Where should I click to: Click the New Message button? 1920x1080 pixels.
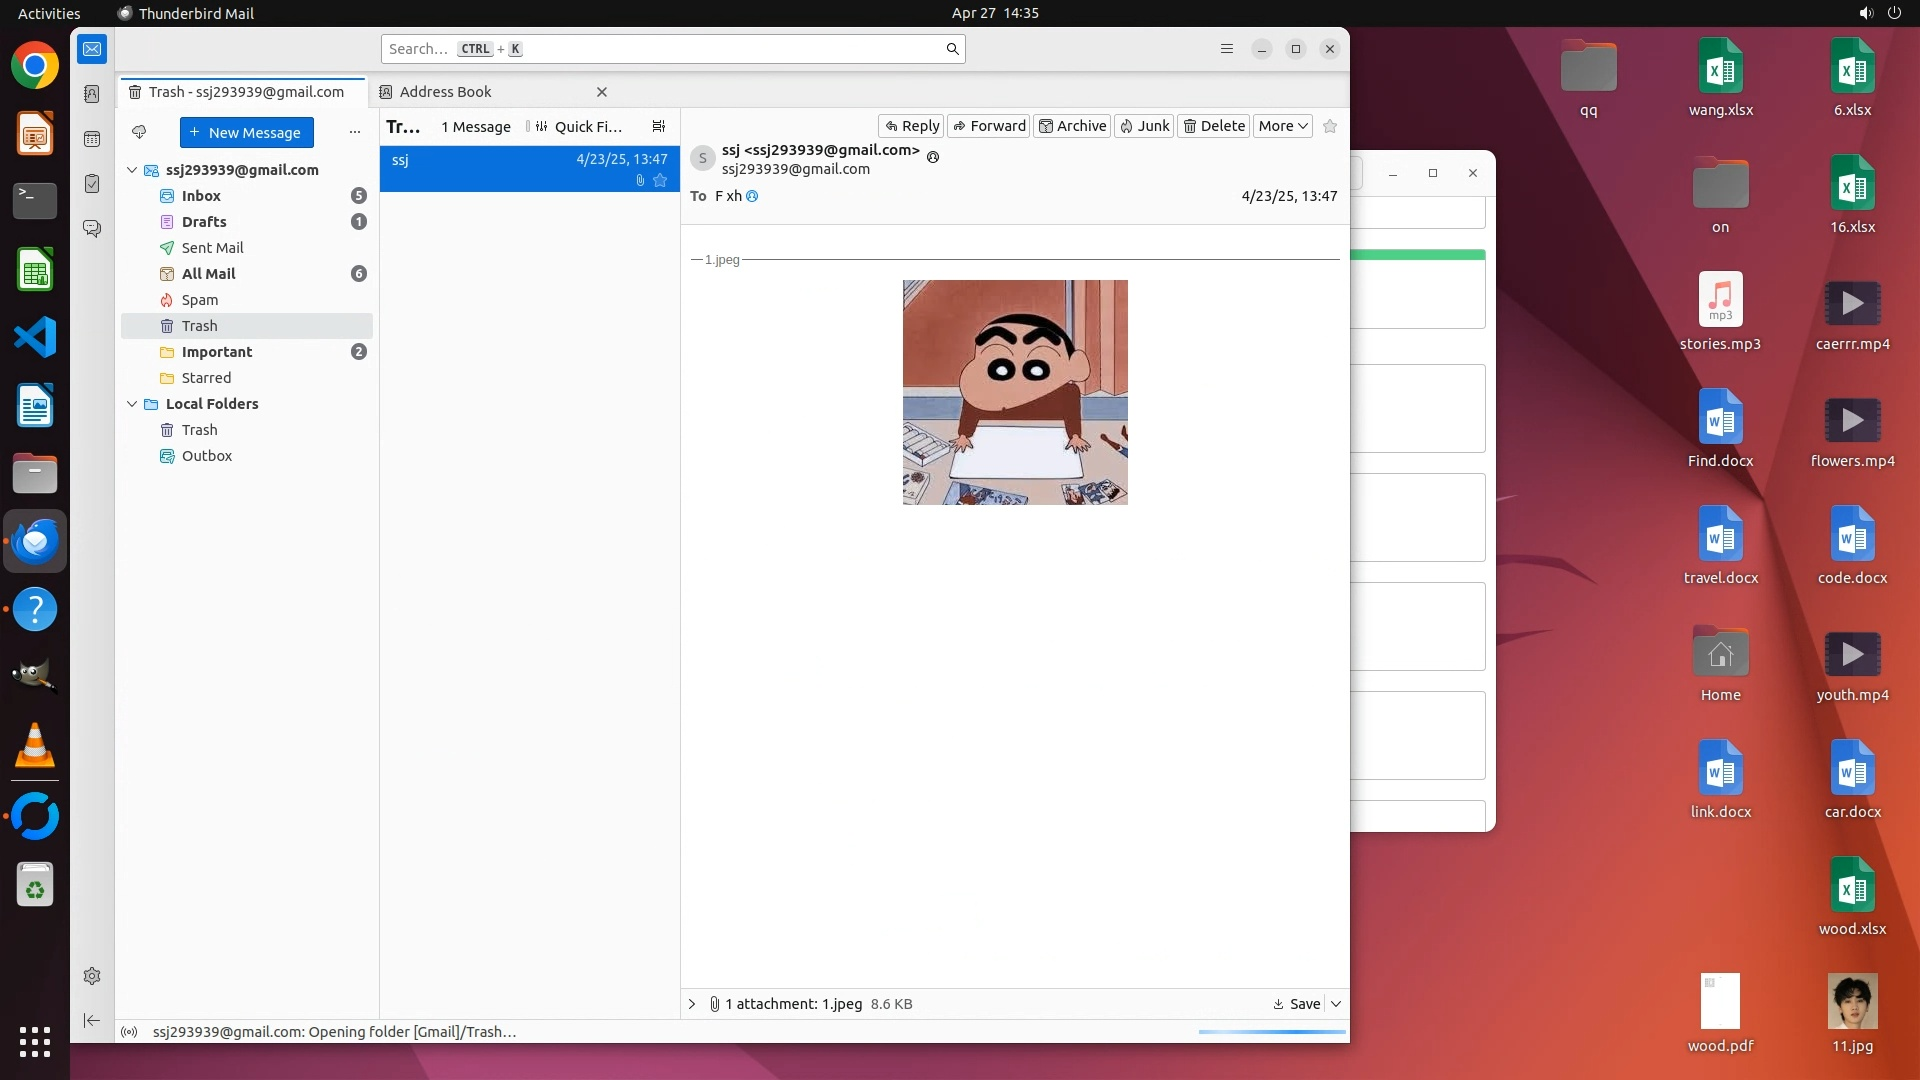click(x=246, y=133)
